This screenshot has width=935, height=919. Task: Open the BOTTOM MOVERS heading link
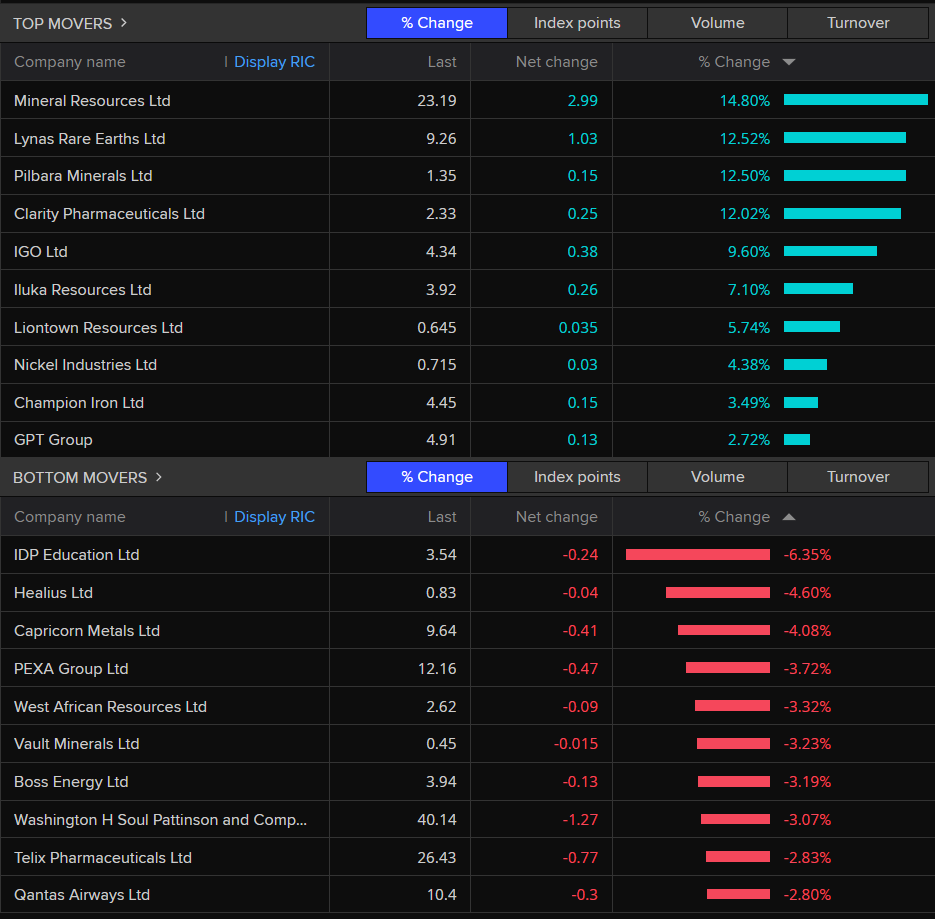(87, 478)
